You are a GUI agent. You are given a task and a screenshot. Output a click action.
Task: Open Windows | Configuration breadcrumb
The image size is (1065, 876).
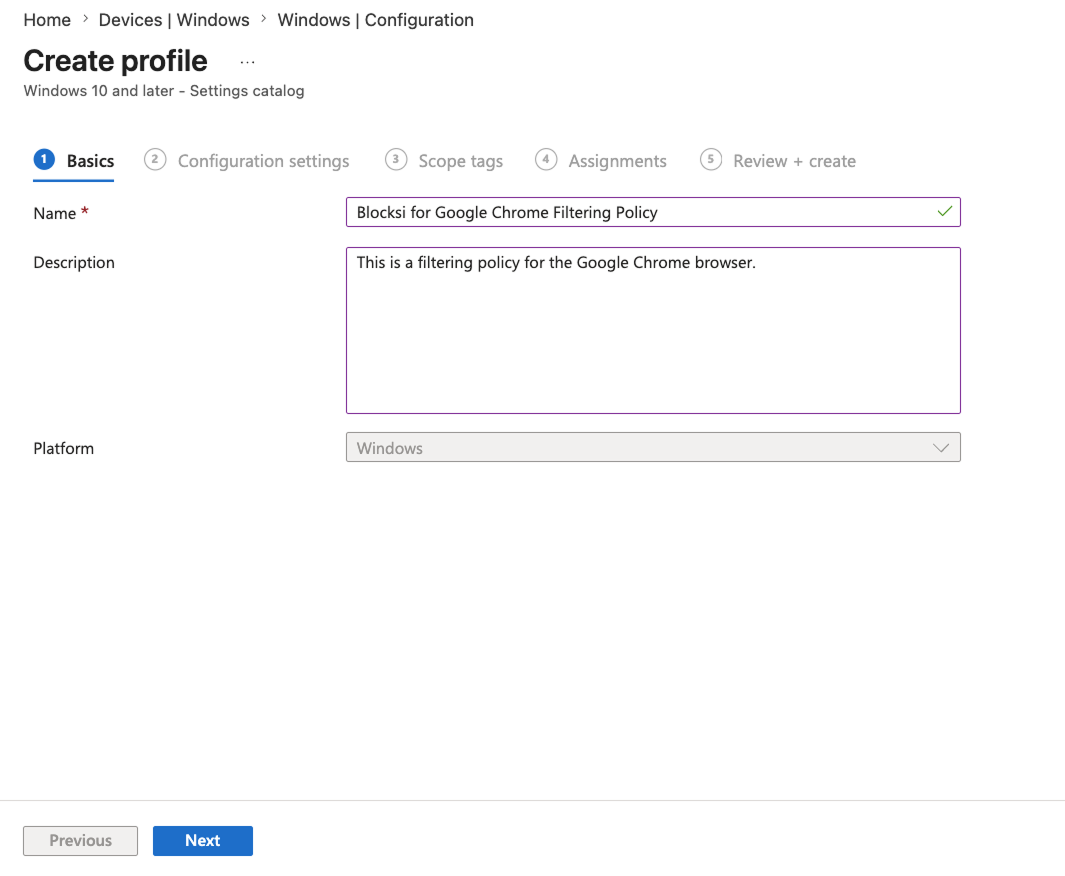click(x=376, y=20)
